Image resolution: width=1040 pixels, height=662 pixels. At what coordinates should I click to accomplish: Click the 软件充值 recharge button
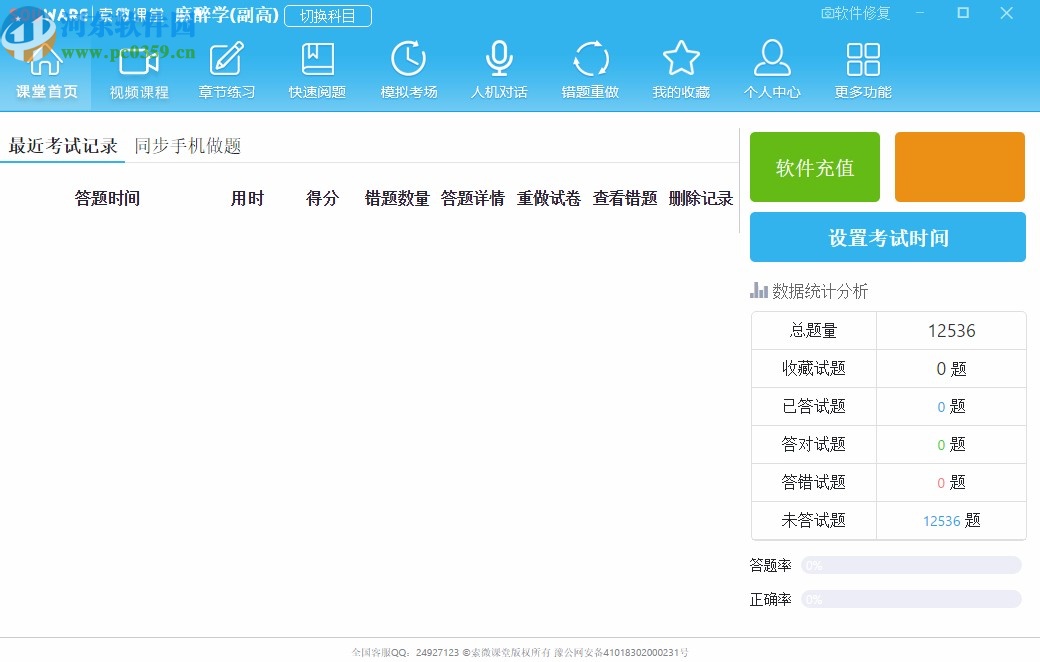pyautogui.click(x=814, y=167)
